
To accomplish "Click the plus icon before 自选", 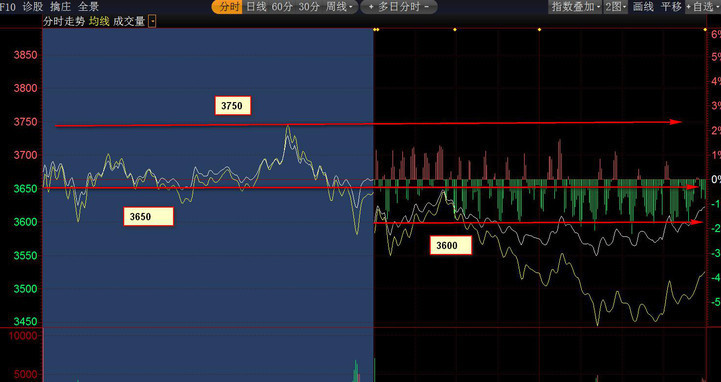I will [688, 7].
